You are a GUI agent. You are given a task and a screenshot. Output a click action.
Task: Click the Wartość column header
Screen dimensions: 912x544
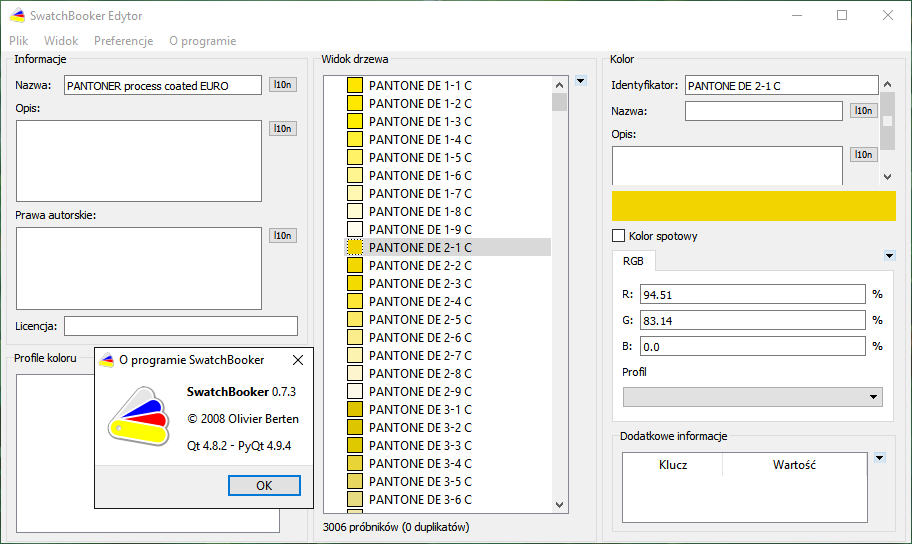[x=795, y=465]
